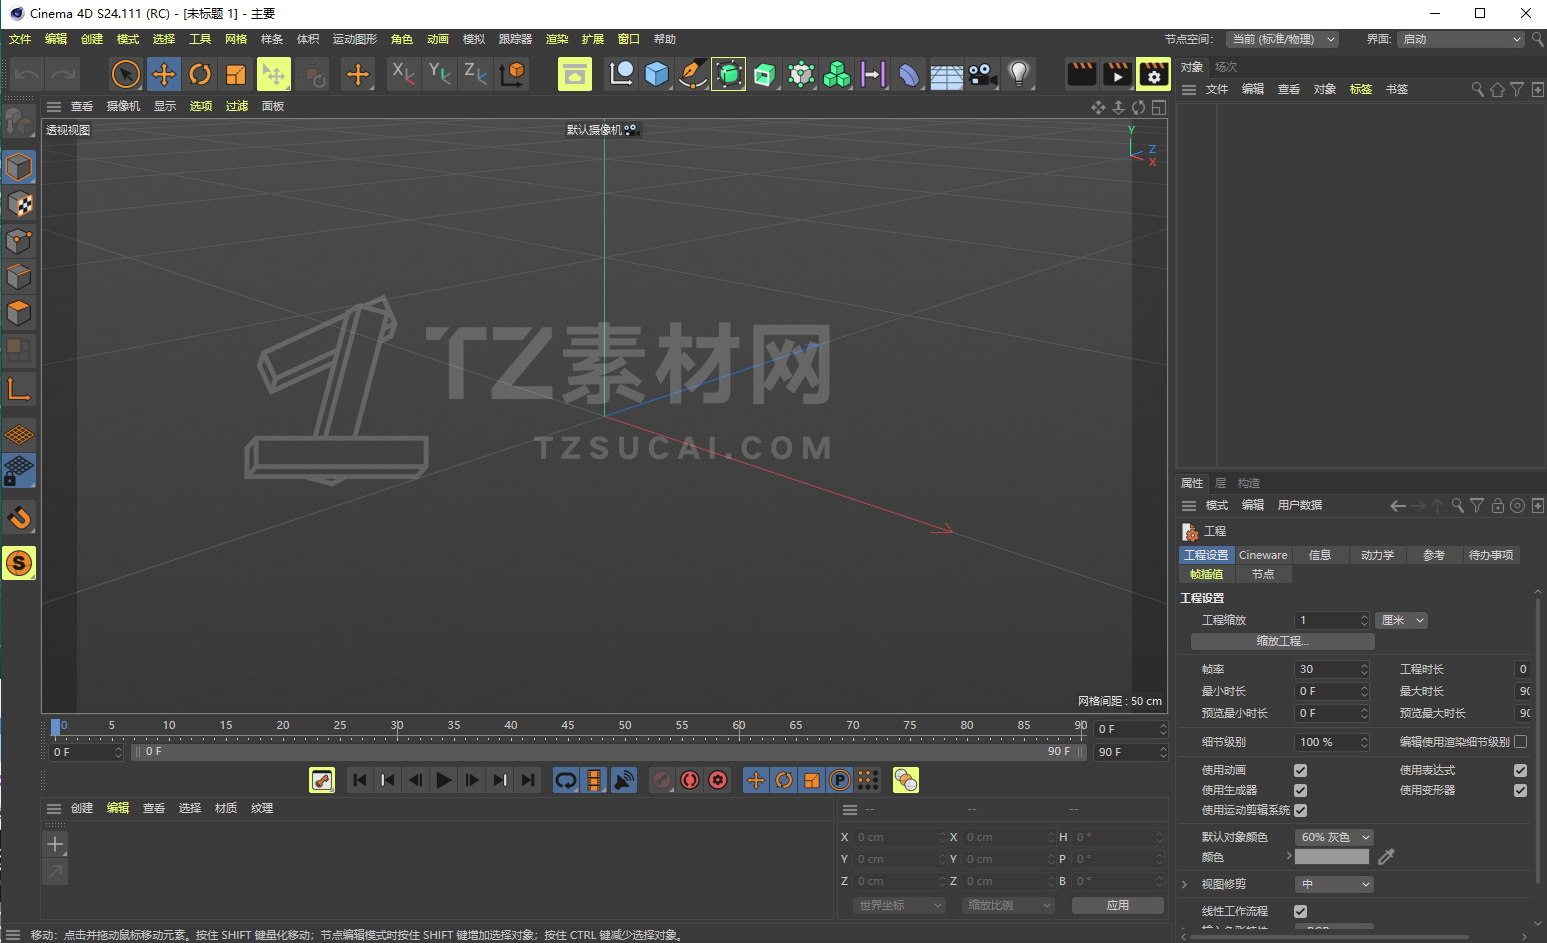The image size is (1547, 943).
Task: Enable 编辑使用渲染细节级别 checkbox
Action: tap(1520, 742)
